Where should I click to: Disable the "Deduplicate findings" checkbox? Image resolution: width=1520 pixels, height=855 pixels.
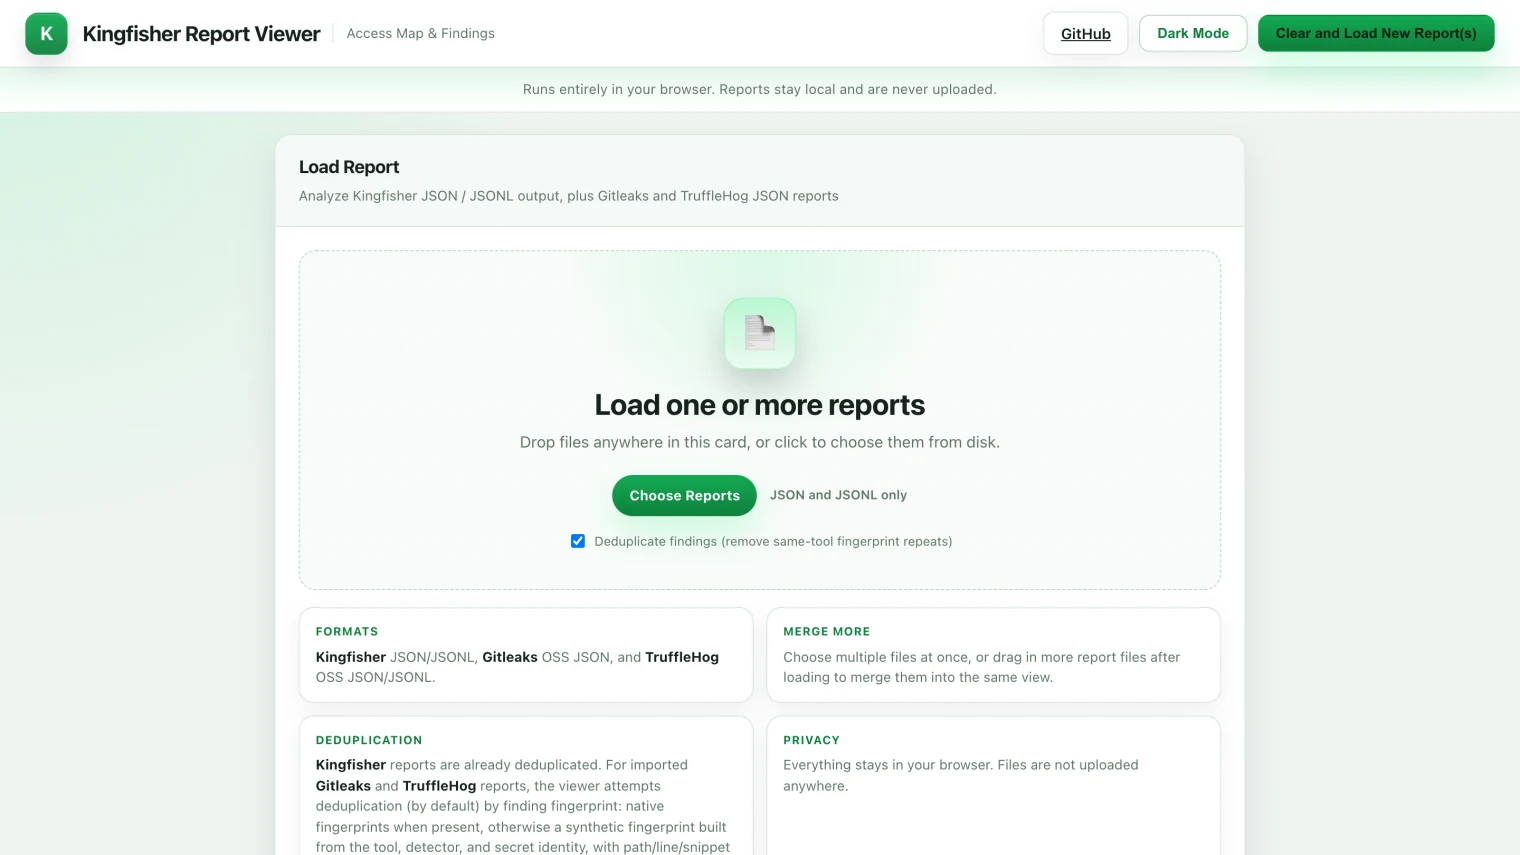coord(578,540)
